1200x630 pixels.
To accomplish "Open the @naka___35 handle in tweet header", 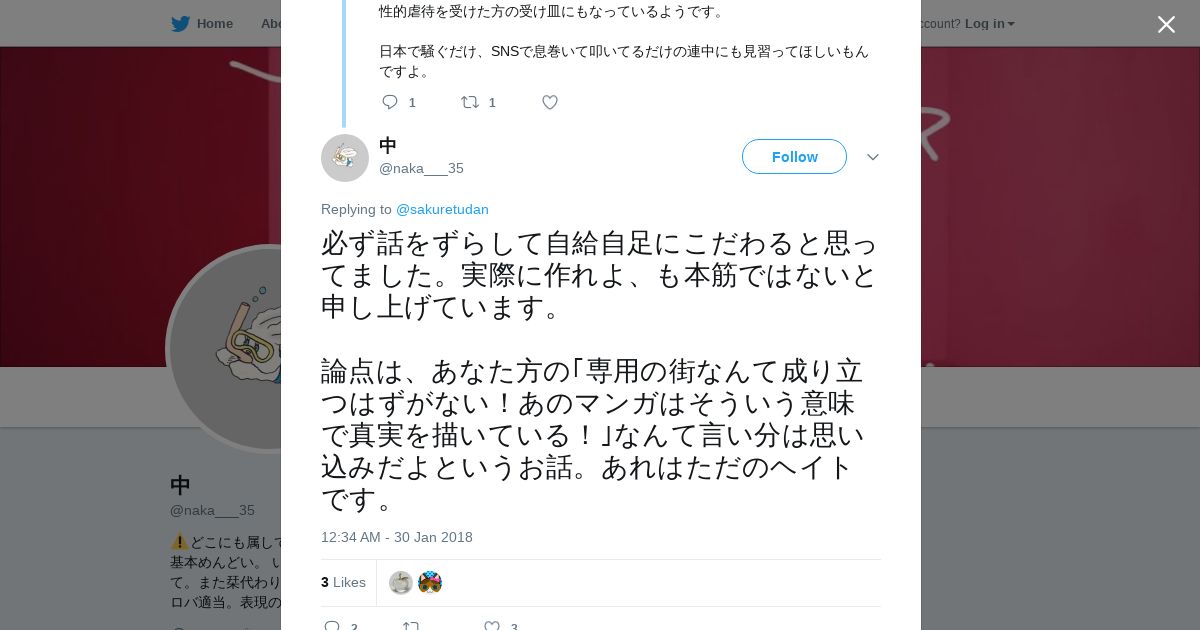I will (421, 168).
